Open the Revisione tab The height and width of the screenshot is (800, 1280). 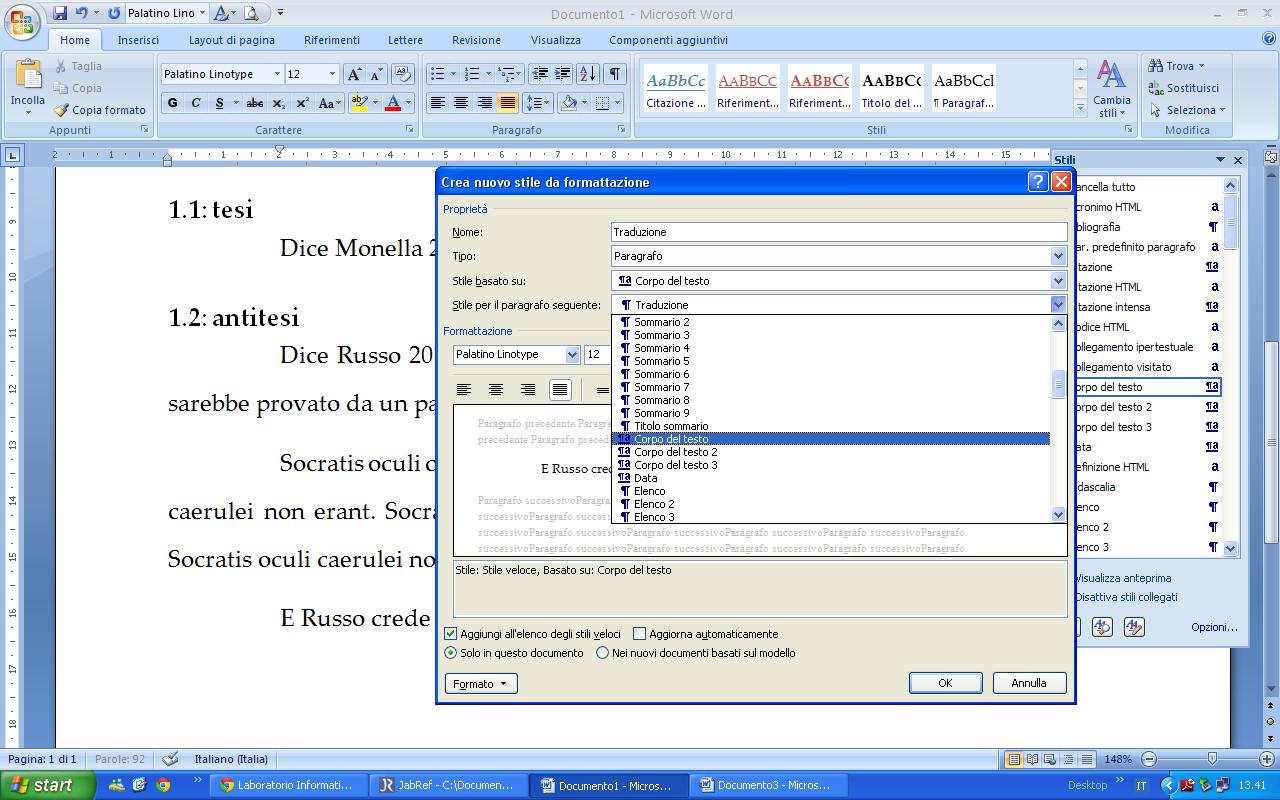(476, 40)
